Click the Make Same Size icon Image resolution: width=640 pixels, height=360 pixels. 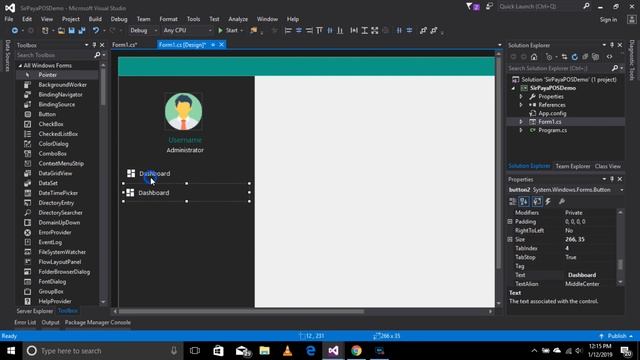tap(375, 31)
